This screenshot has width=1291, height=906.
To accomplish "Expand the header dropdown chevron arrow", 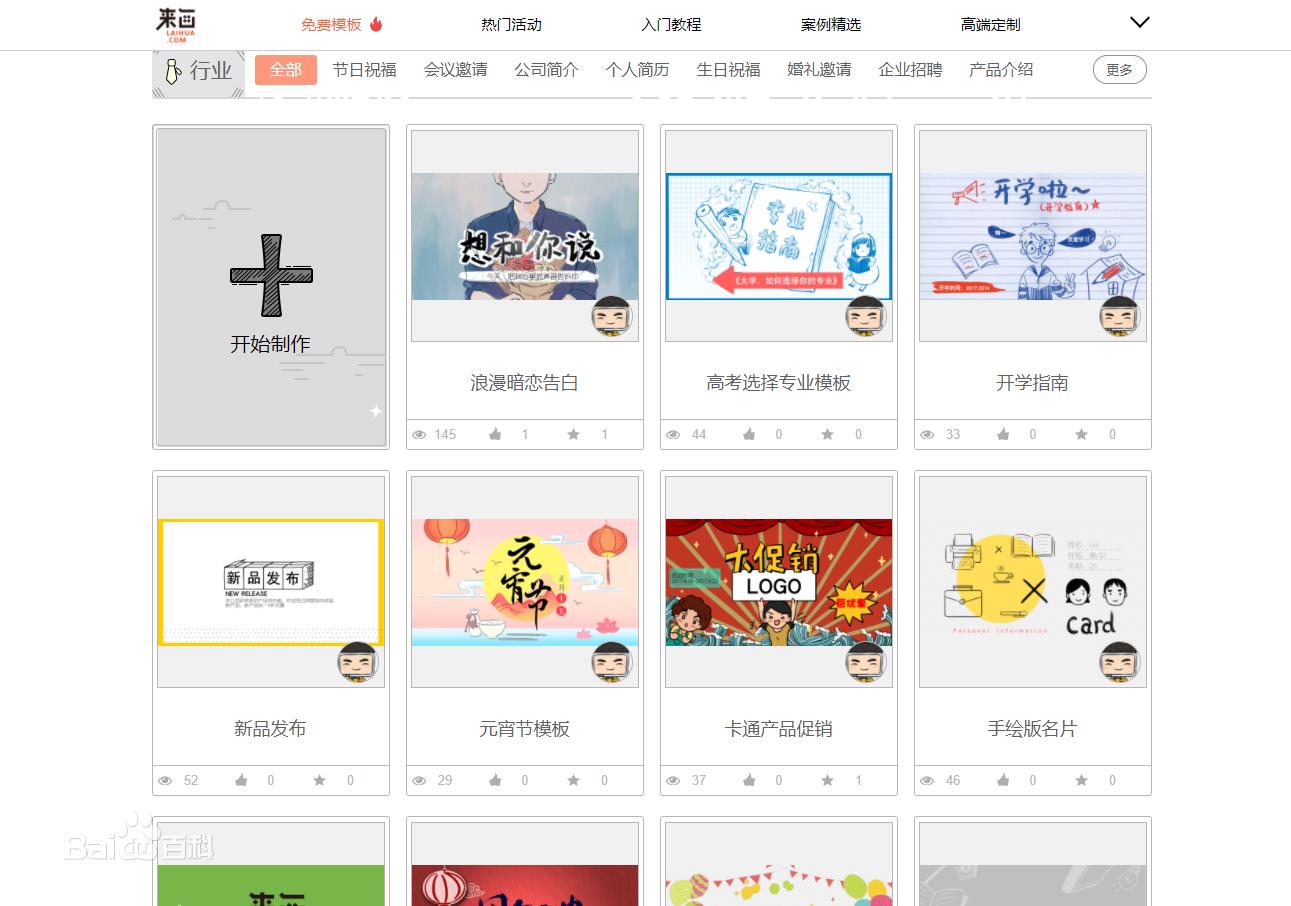I will coord(1139,22).
